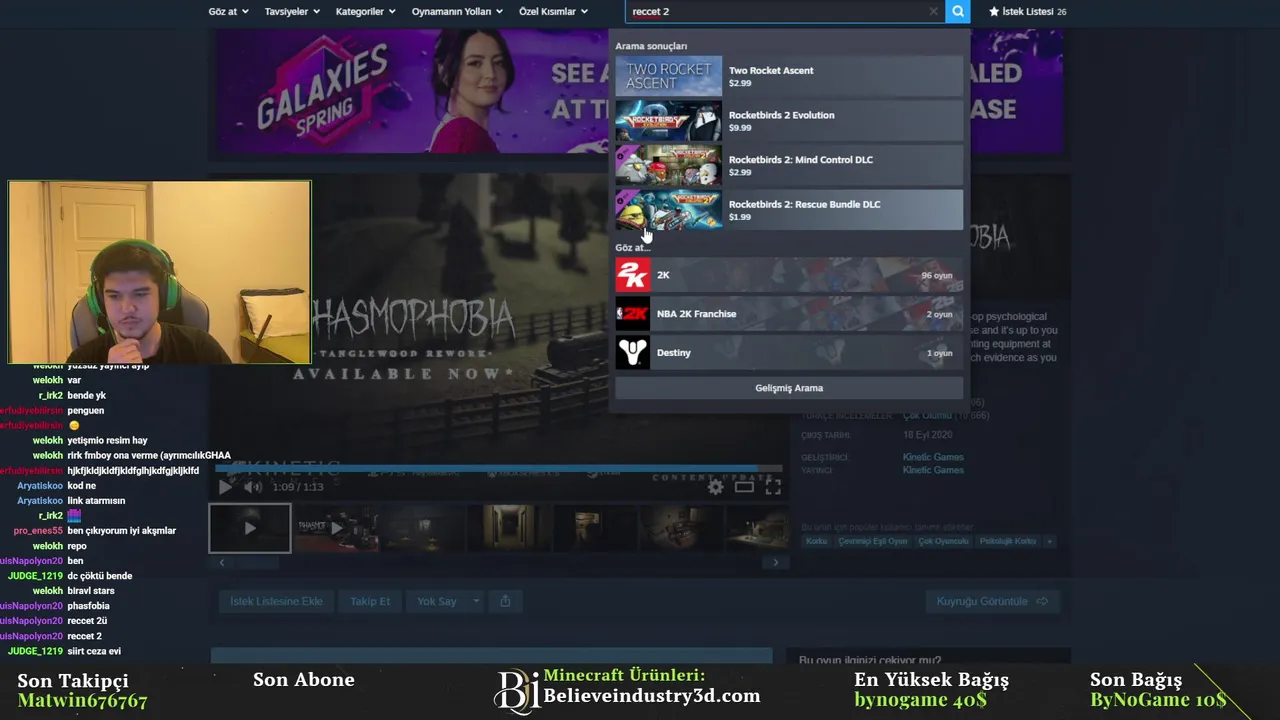The height and width of the screenshot is (720, 1280).
Task: Click the Two Rocket Ascent thumbnail image
Action: (668, 76)
